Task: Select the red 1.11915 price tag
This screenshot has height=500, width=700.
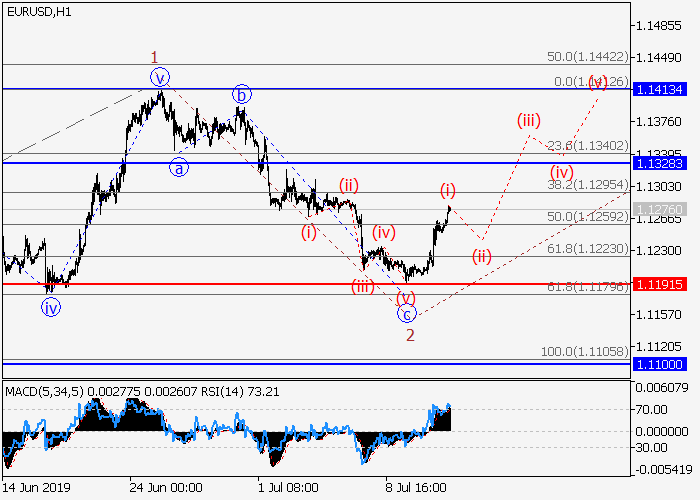Action: click(660, 284)
